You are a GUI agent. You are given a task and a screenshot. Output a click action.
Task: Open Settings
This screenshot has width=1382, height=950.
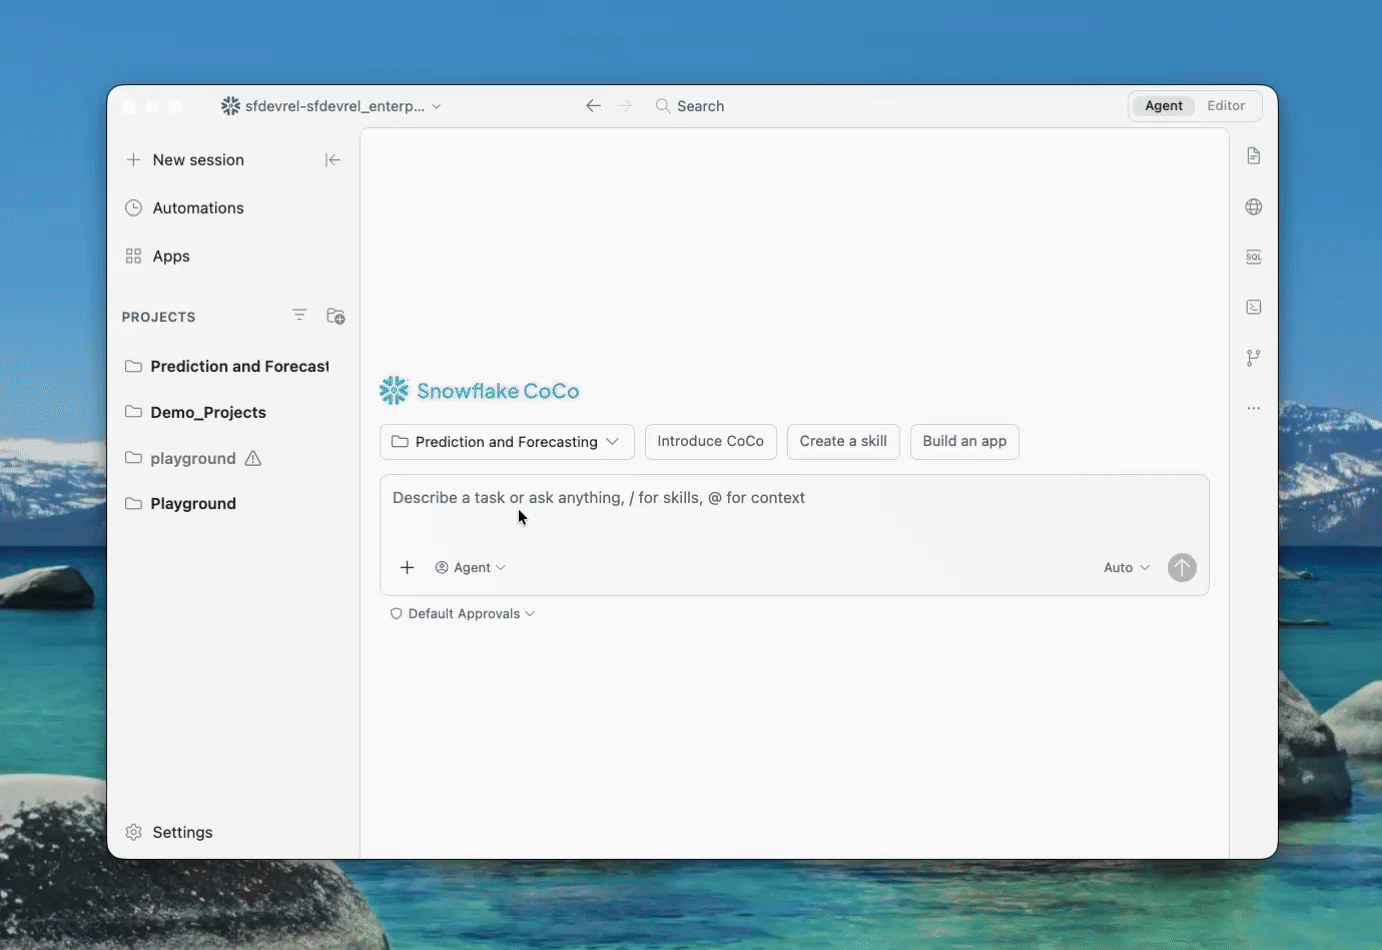tap(169, 832)
